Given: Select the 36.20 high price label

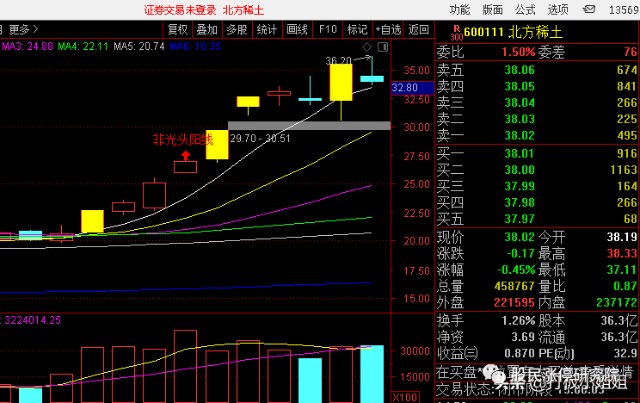Looking at the screenshot, I should 338,61.
